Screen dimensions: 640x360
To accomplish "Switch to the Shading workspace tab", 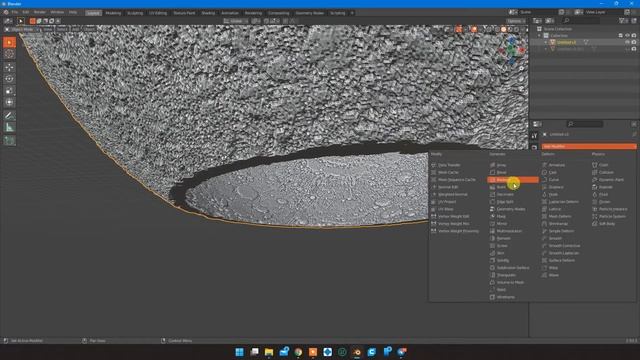I will (x=208, y=13).
